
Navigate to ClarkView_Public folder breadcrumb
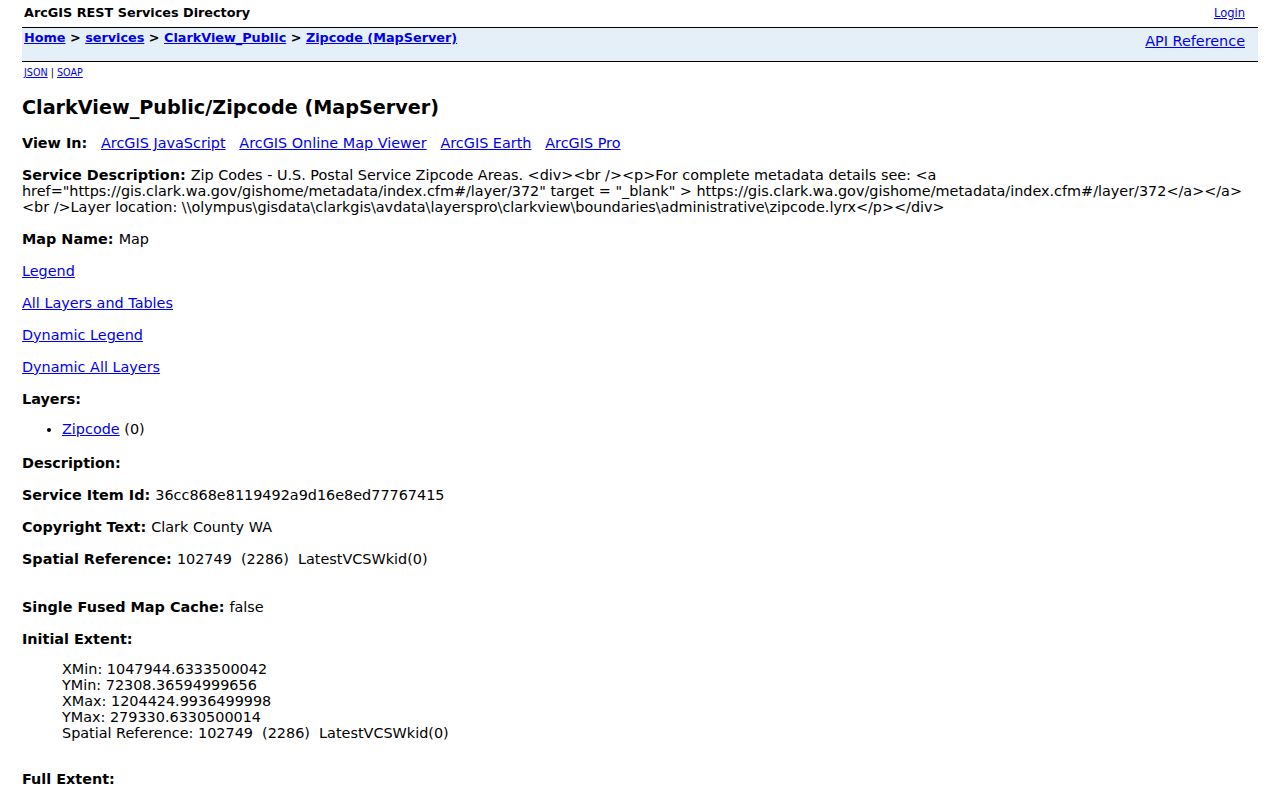pyautogui.click(x=225, y=38)
